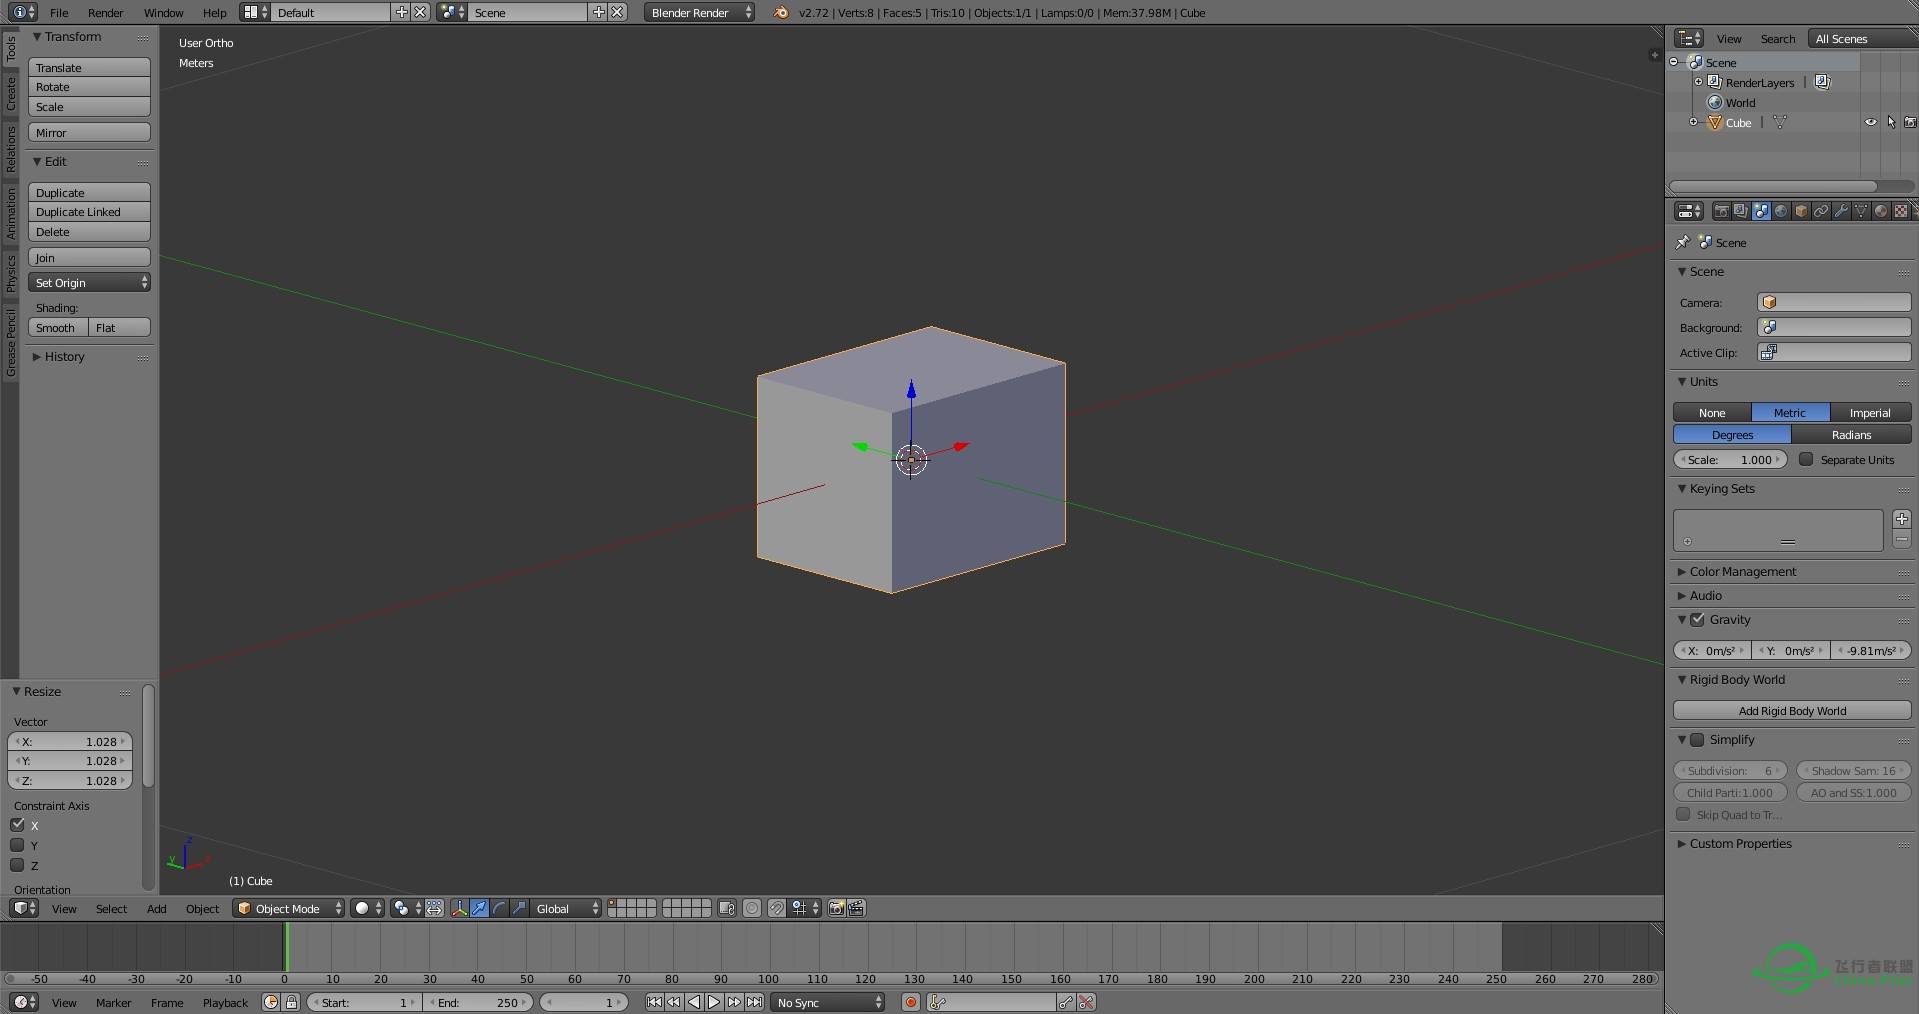Check the Z constraint axis
1919x1014 pixels.
(x=17, y=865)
